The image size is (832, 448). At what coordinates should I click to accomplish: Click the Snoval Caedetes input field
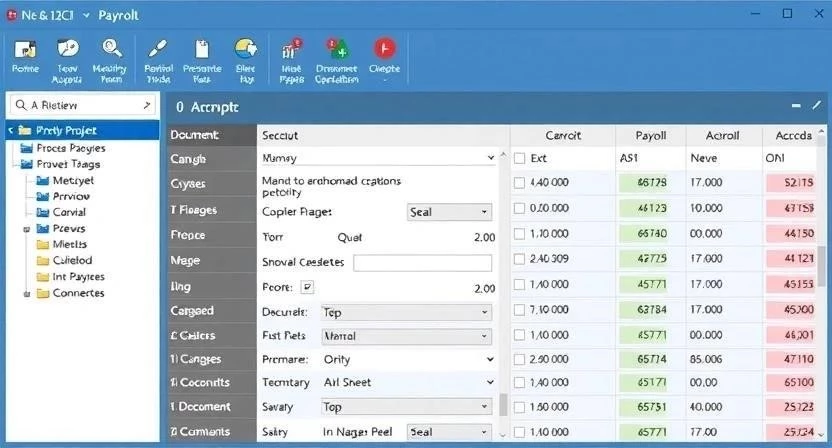pyautogui.click(x=422, y=263)
